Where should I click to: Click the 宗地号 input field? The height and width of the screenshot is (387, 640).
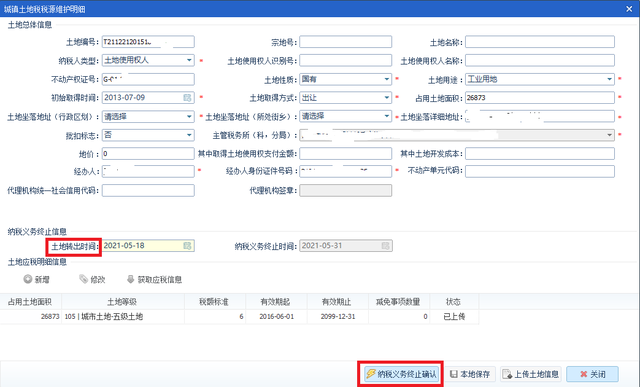pyautogui.click(x=346, y=42)
